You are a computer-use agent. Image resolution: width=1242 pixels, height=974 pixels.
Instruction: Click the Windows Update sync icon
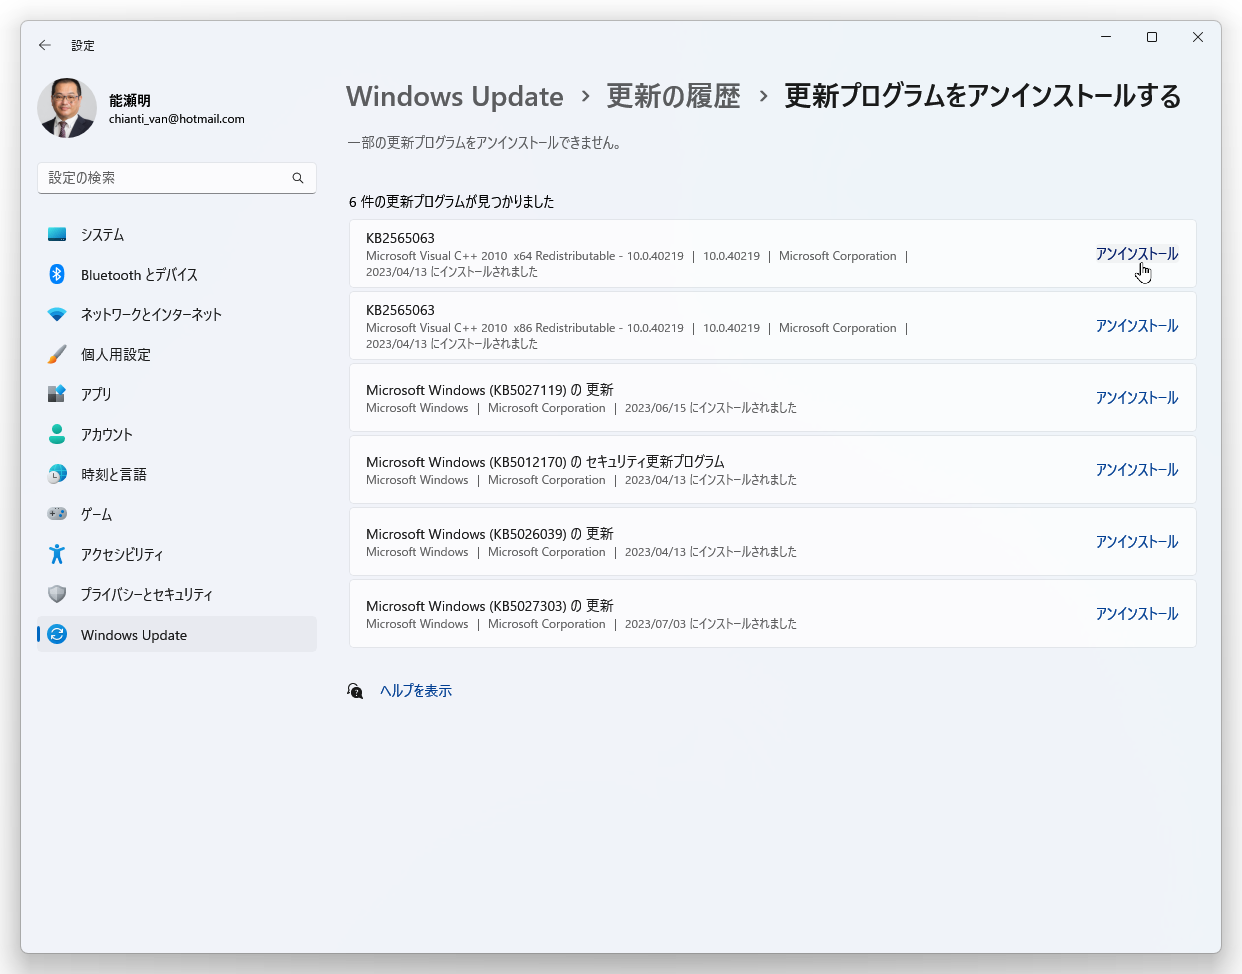[57, 634]
